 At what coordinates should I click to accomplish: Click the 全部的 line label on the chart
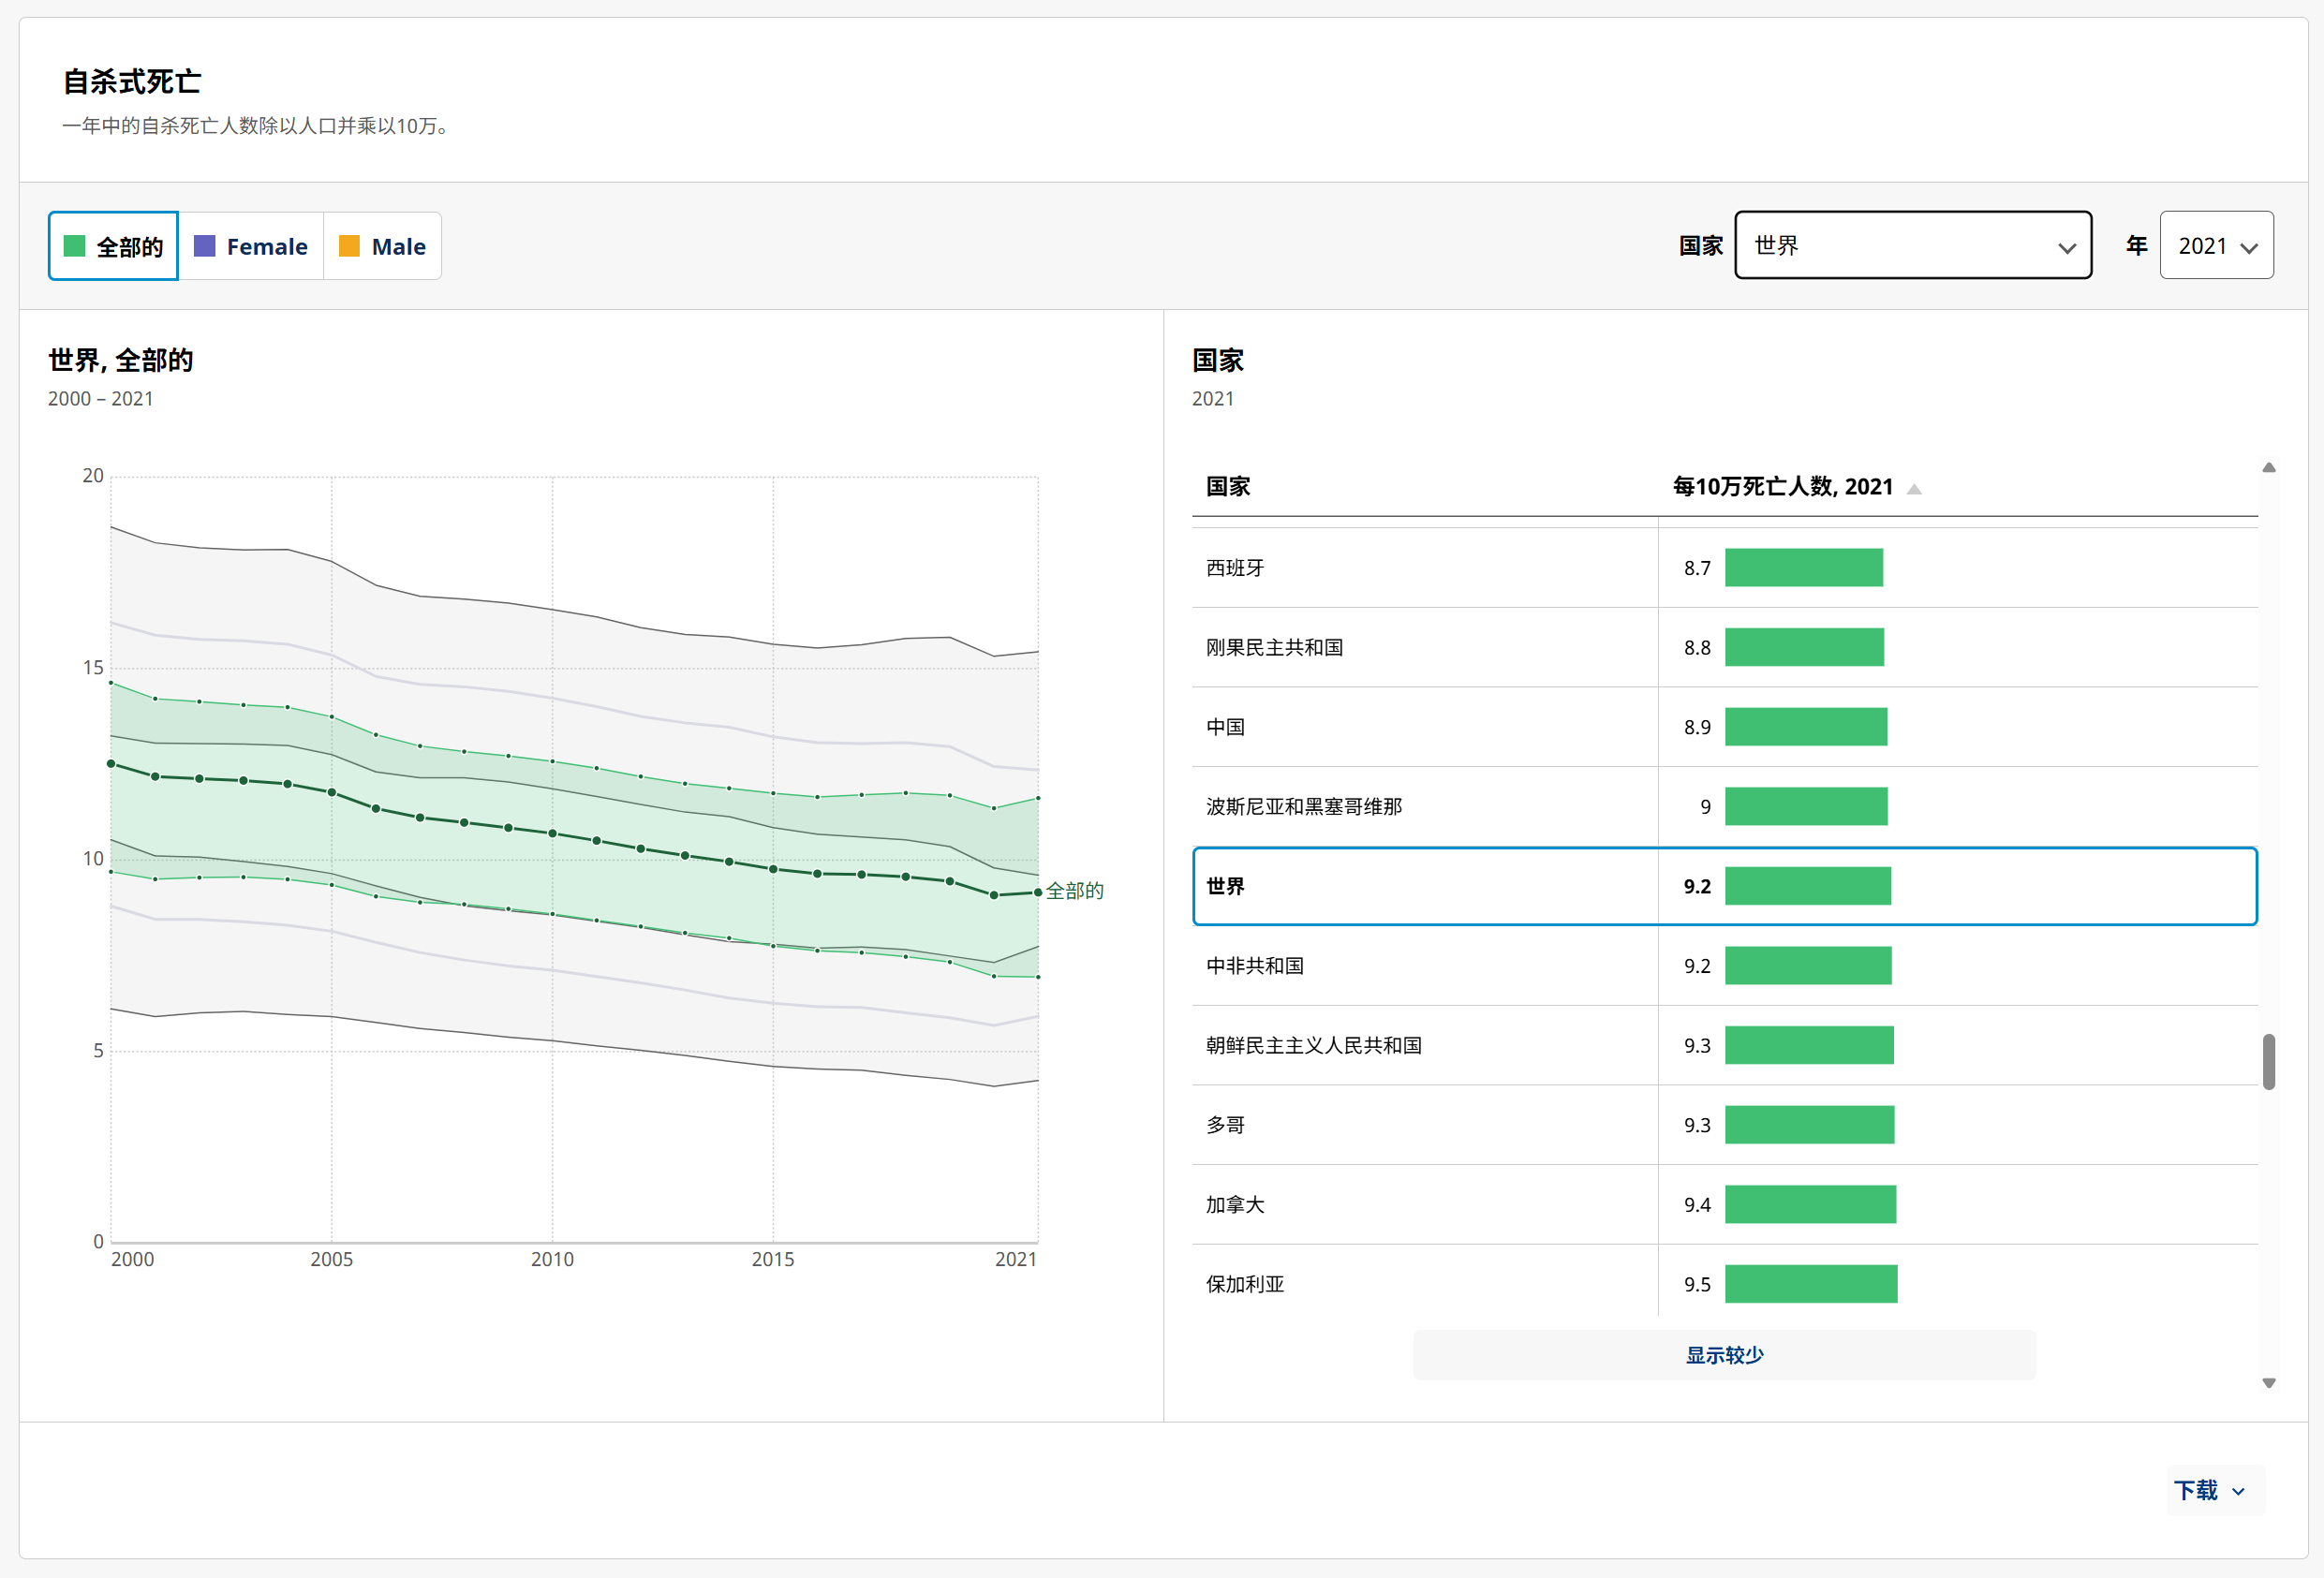click(x=1074, y=891)
